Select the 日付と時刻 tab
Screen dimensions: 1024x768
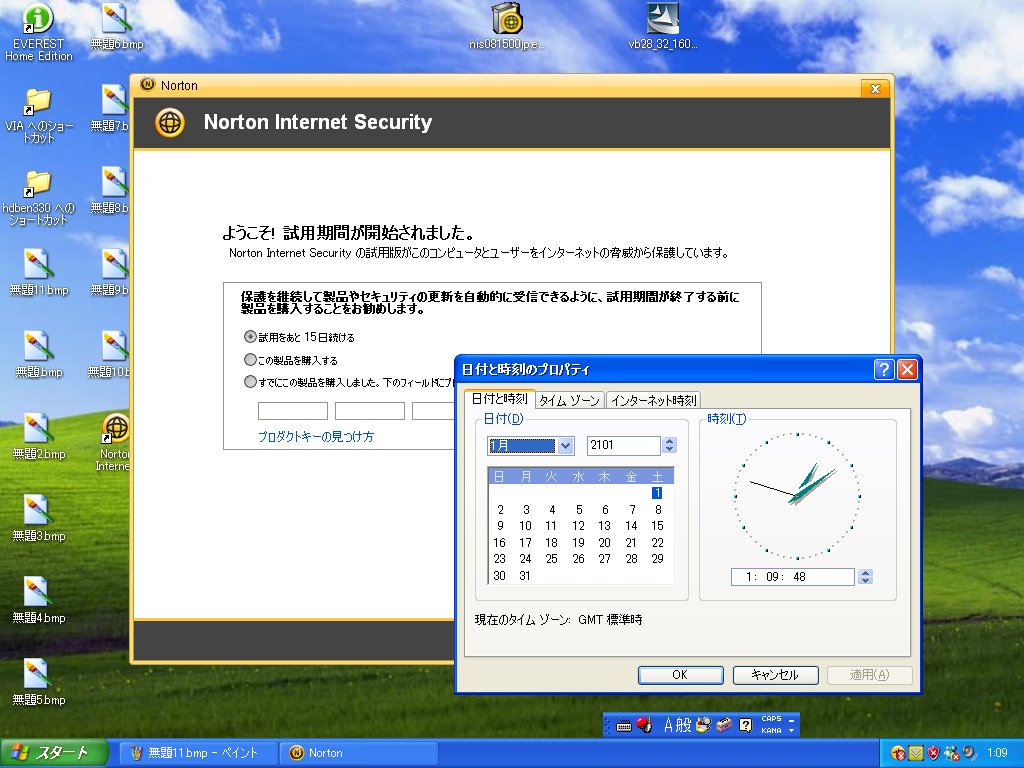(500, 398)
